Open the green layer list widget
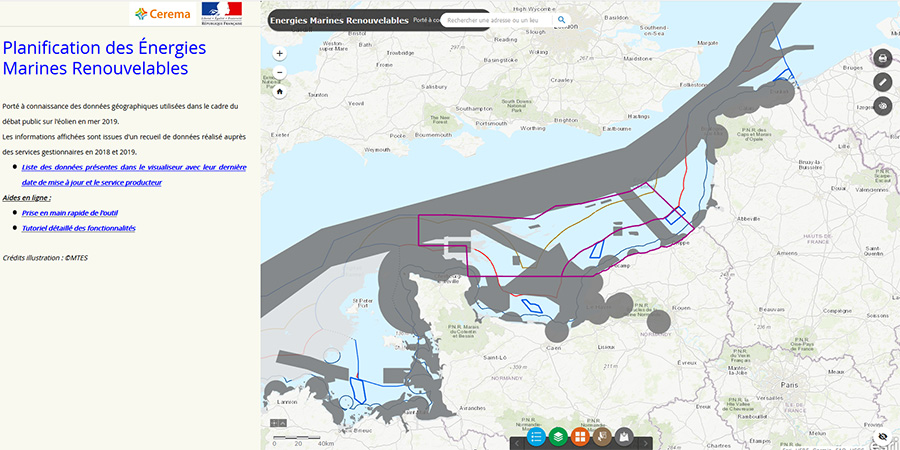 point(558,437)
